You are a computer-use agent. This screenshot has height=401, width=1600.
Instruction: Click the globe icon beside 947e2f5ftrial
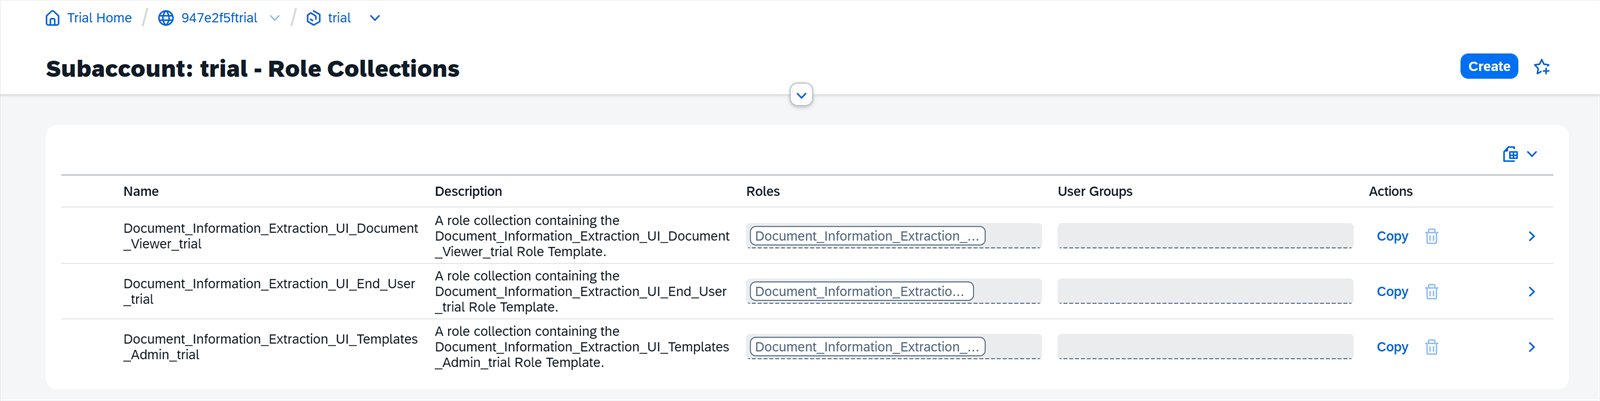coord(166,18)
